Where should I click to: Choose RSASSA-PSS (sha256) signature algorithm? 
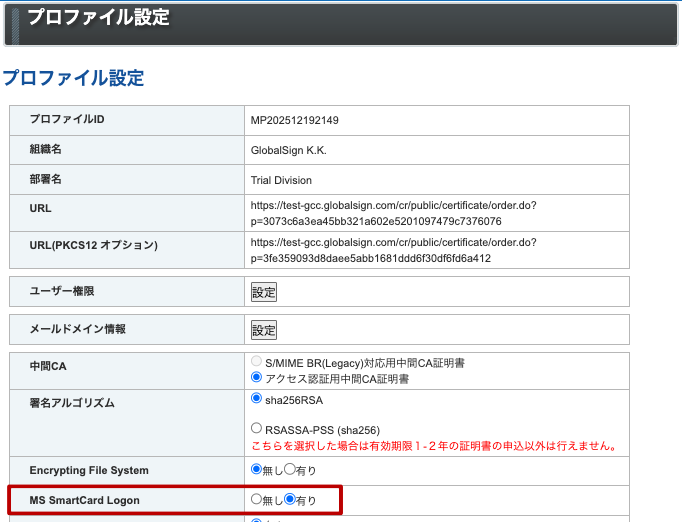point(257,428)
